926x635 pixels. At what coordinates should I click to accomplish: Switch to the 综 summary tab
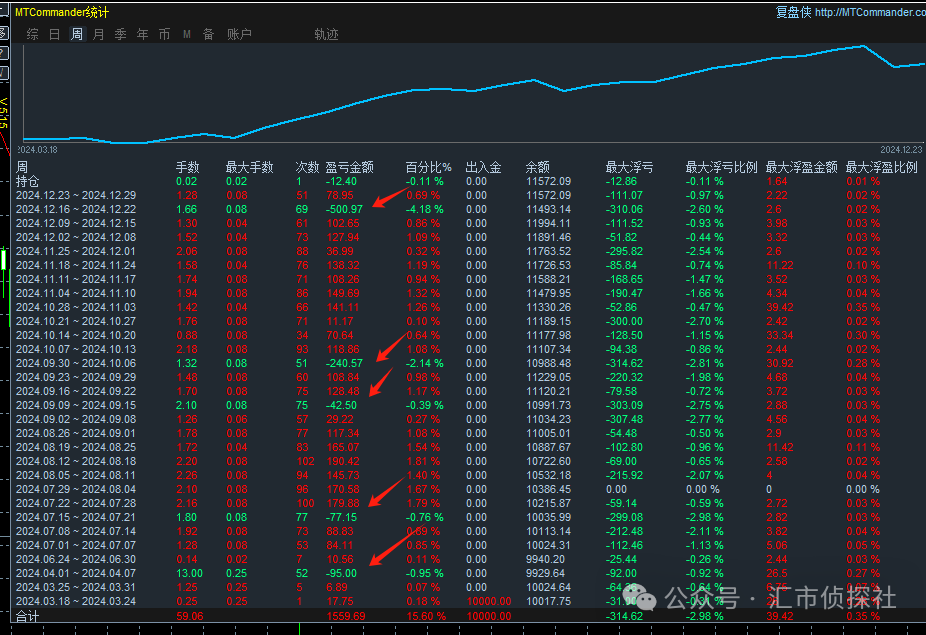pyautogui.click(x=32, y=34)
